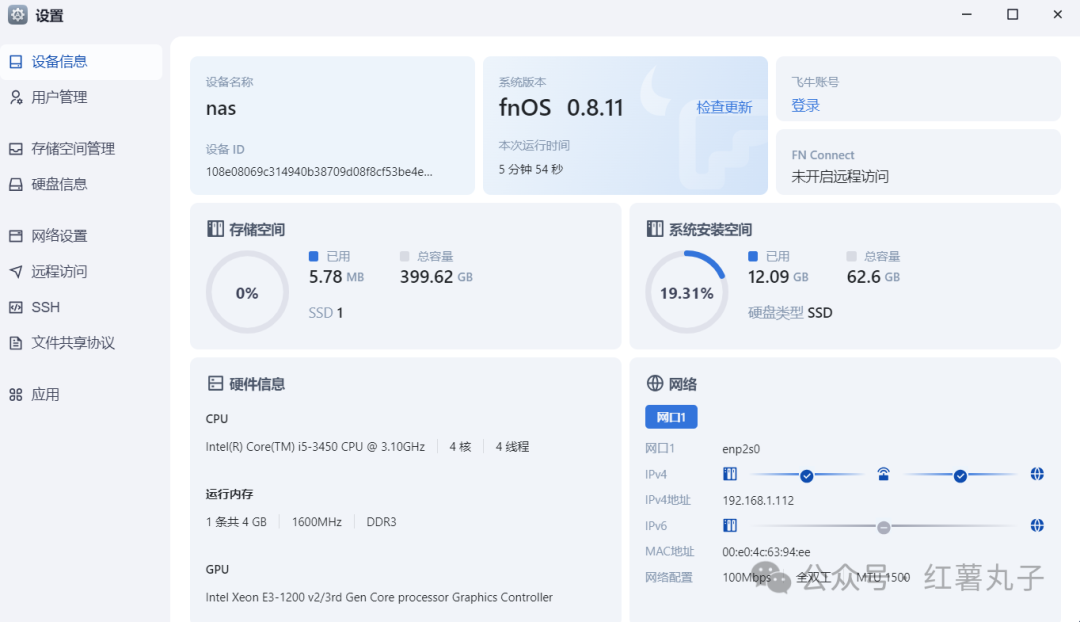The width and height of the screenshot is (1080, 622).
Task: Click the IPv6 disconnected status marker
Action: [883, 528]
